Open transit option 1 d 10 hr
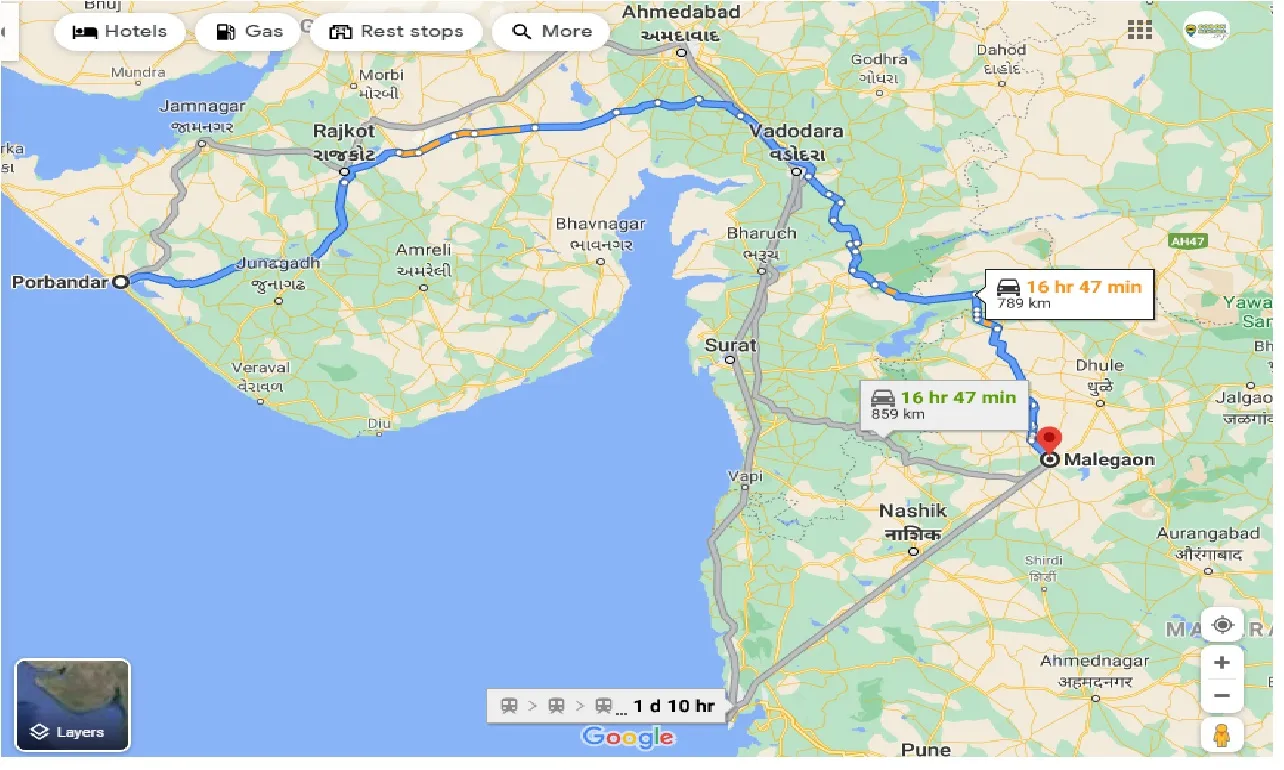The width and height of the screenshot is (1284, 770). [607, 706]
